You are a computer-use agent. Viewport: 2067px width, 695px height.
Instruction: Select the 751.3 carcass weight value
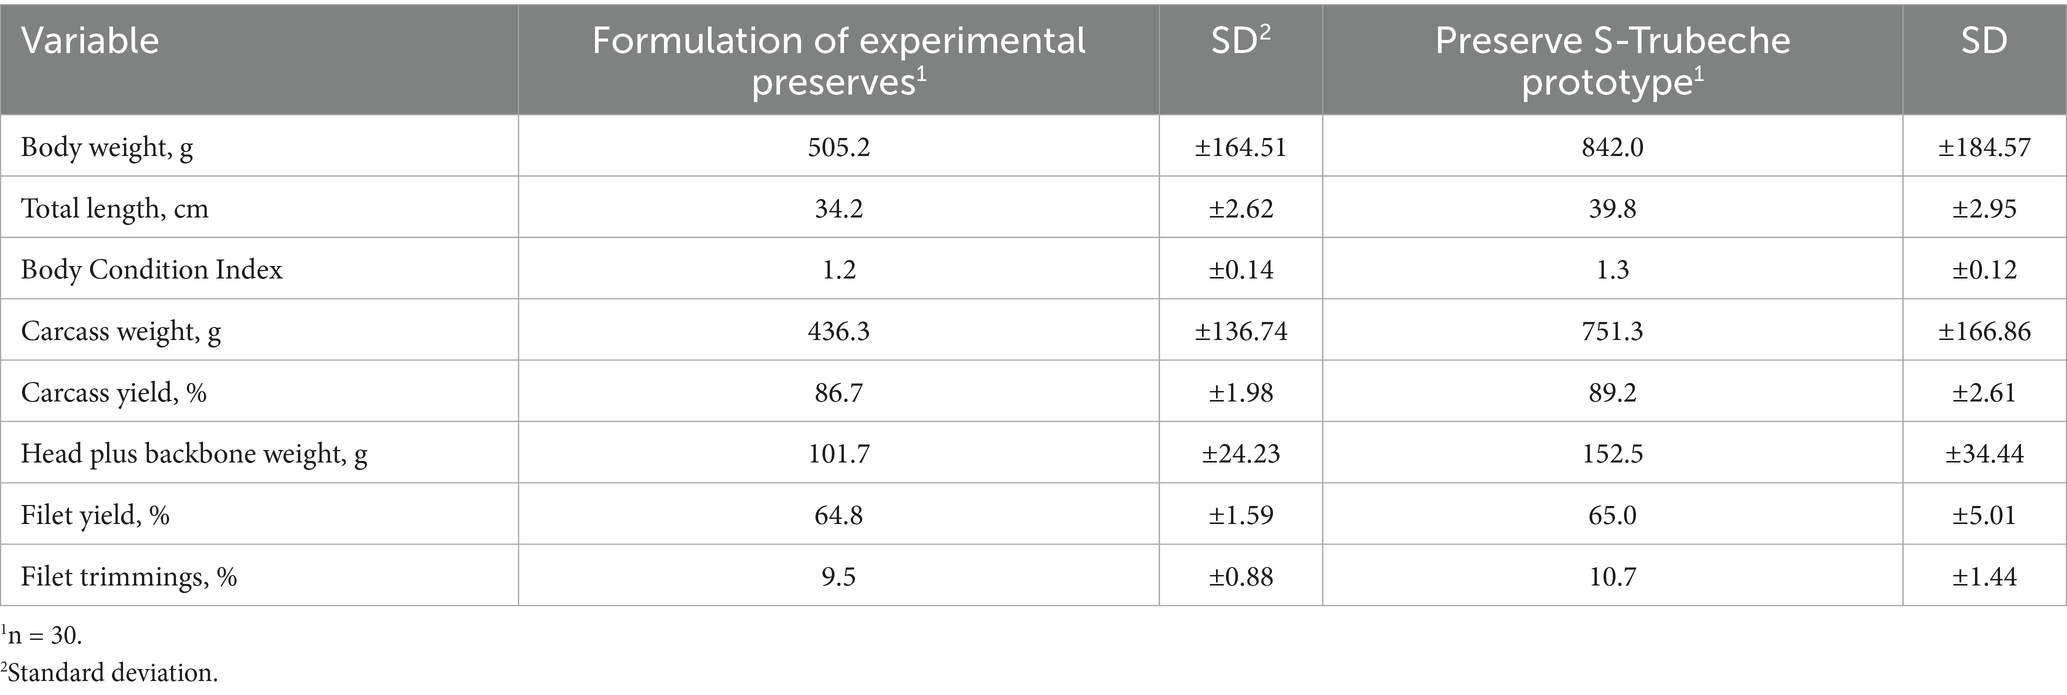point(1612,331)
